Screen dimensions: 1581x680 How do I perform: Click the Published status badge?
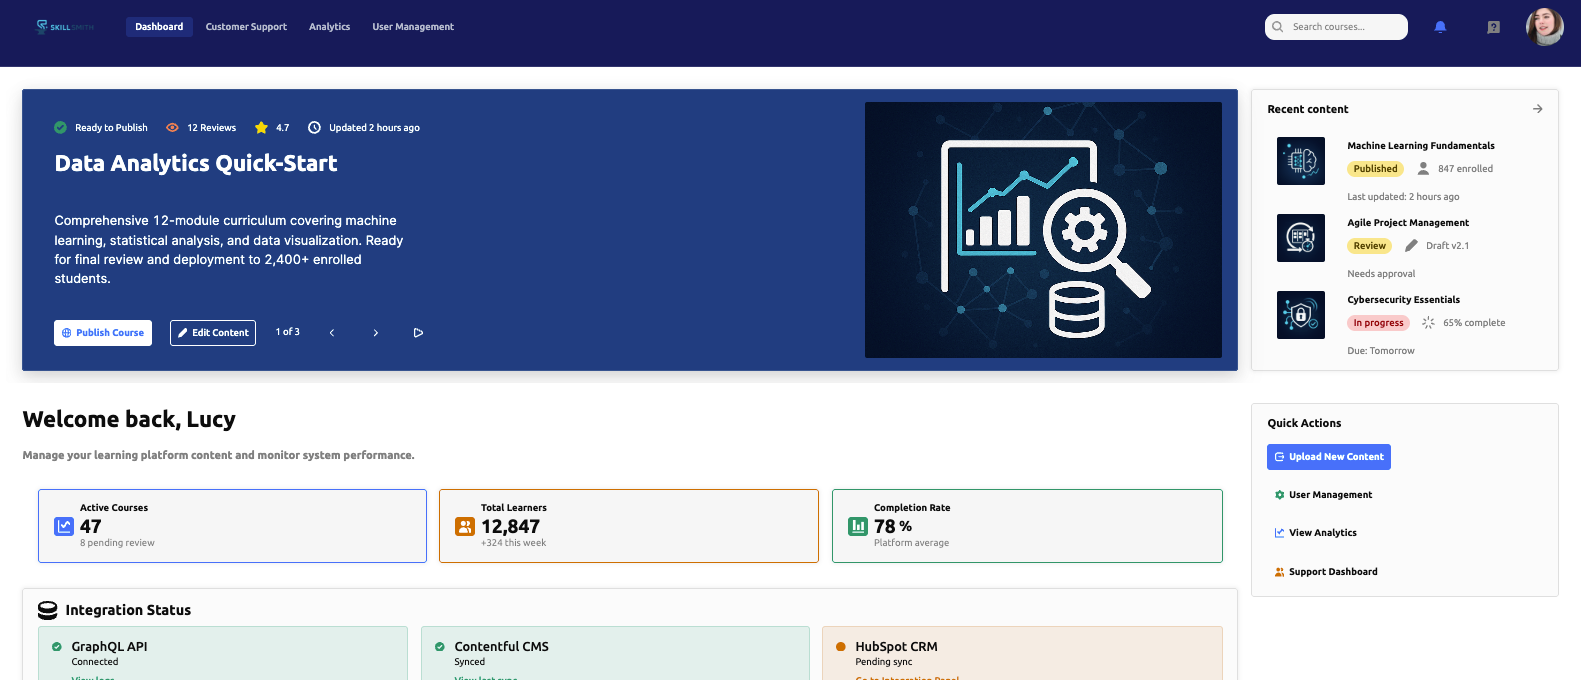[x=1375, y=169]
